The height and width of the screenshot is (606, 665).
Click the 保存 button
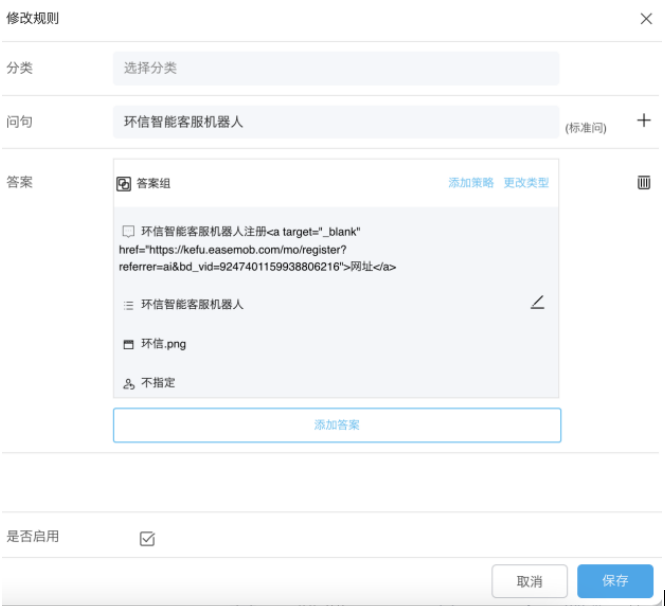614,581
